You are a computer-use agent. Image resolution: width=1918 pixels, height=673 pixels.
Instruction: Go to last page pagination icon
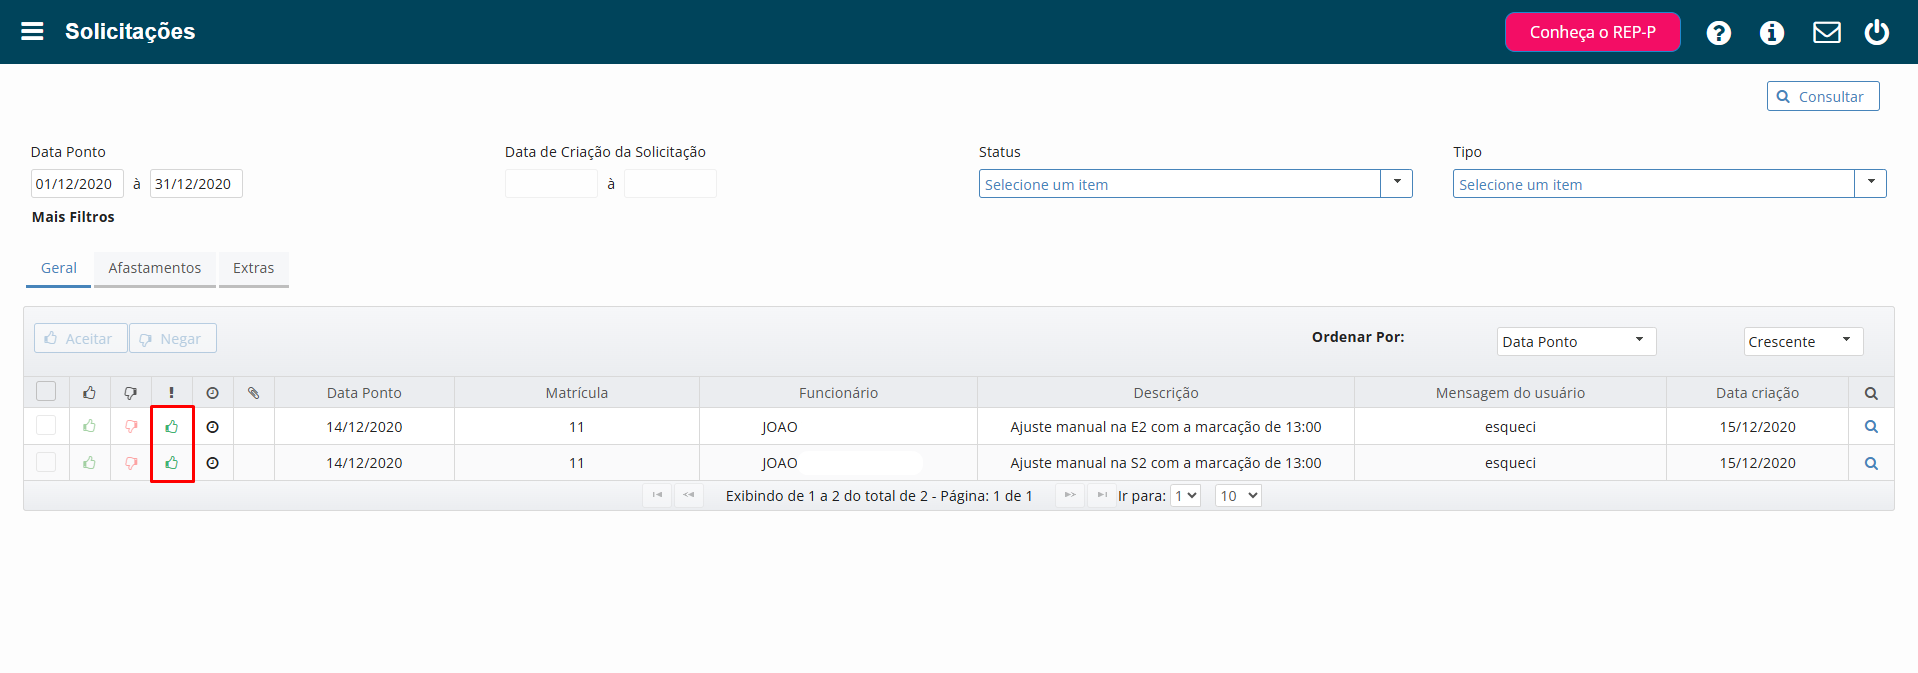coord(1102,495)
